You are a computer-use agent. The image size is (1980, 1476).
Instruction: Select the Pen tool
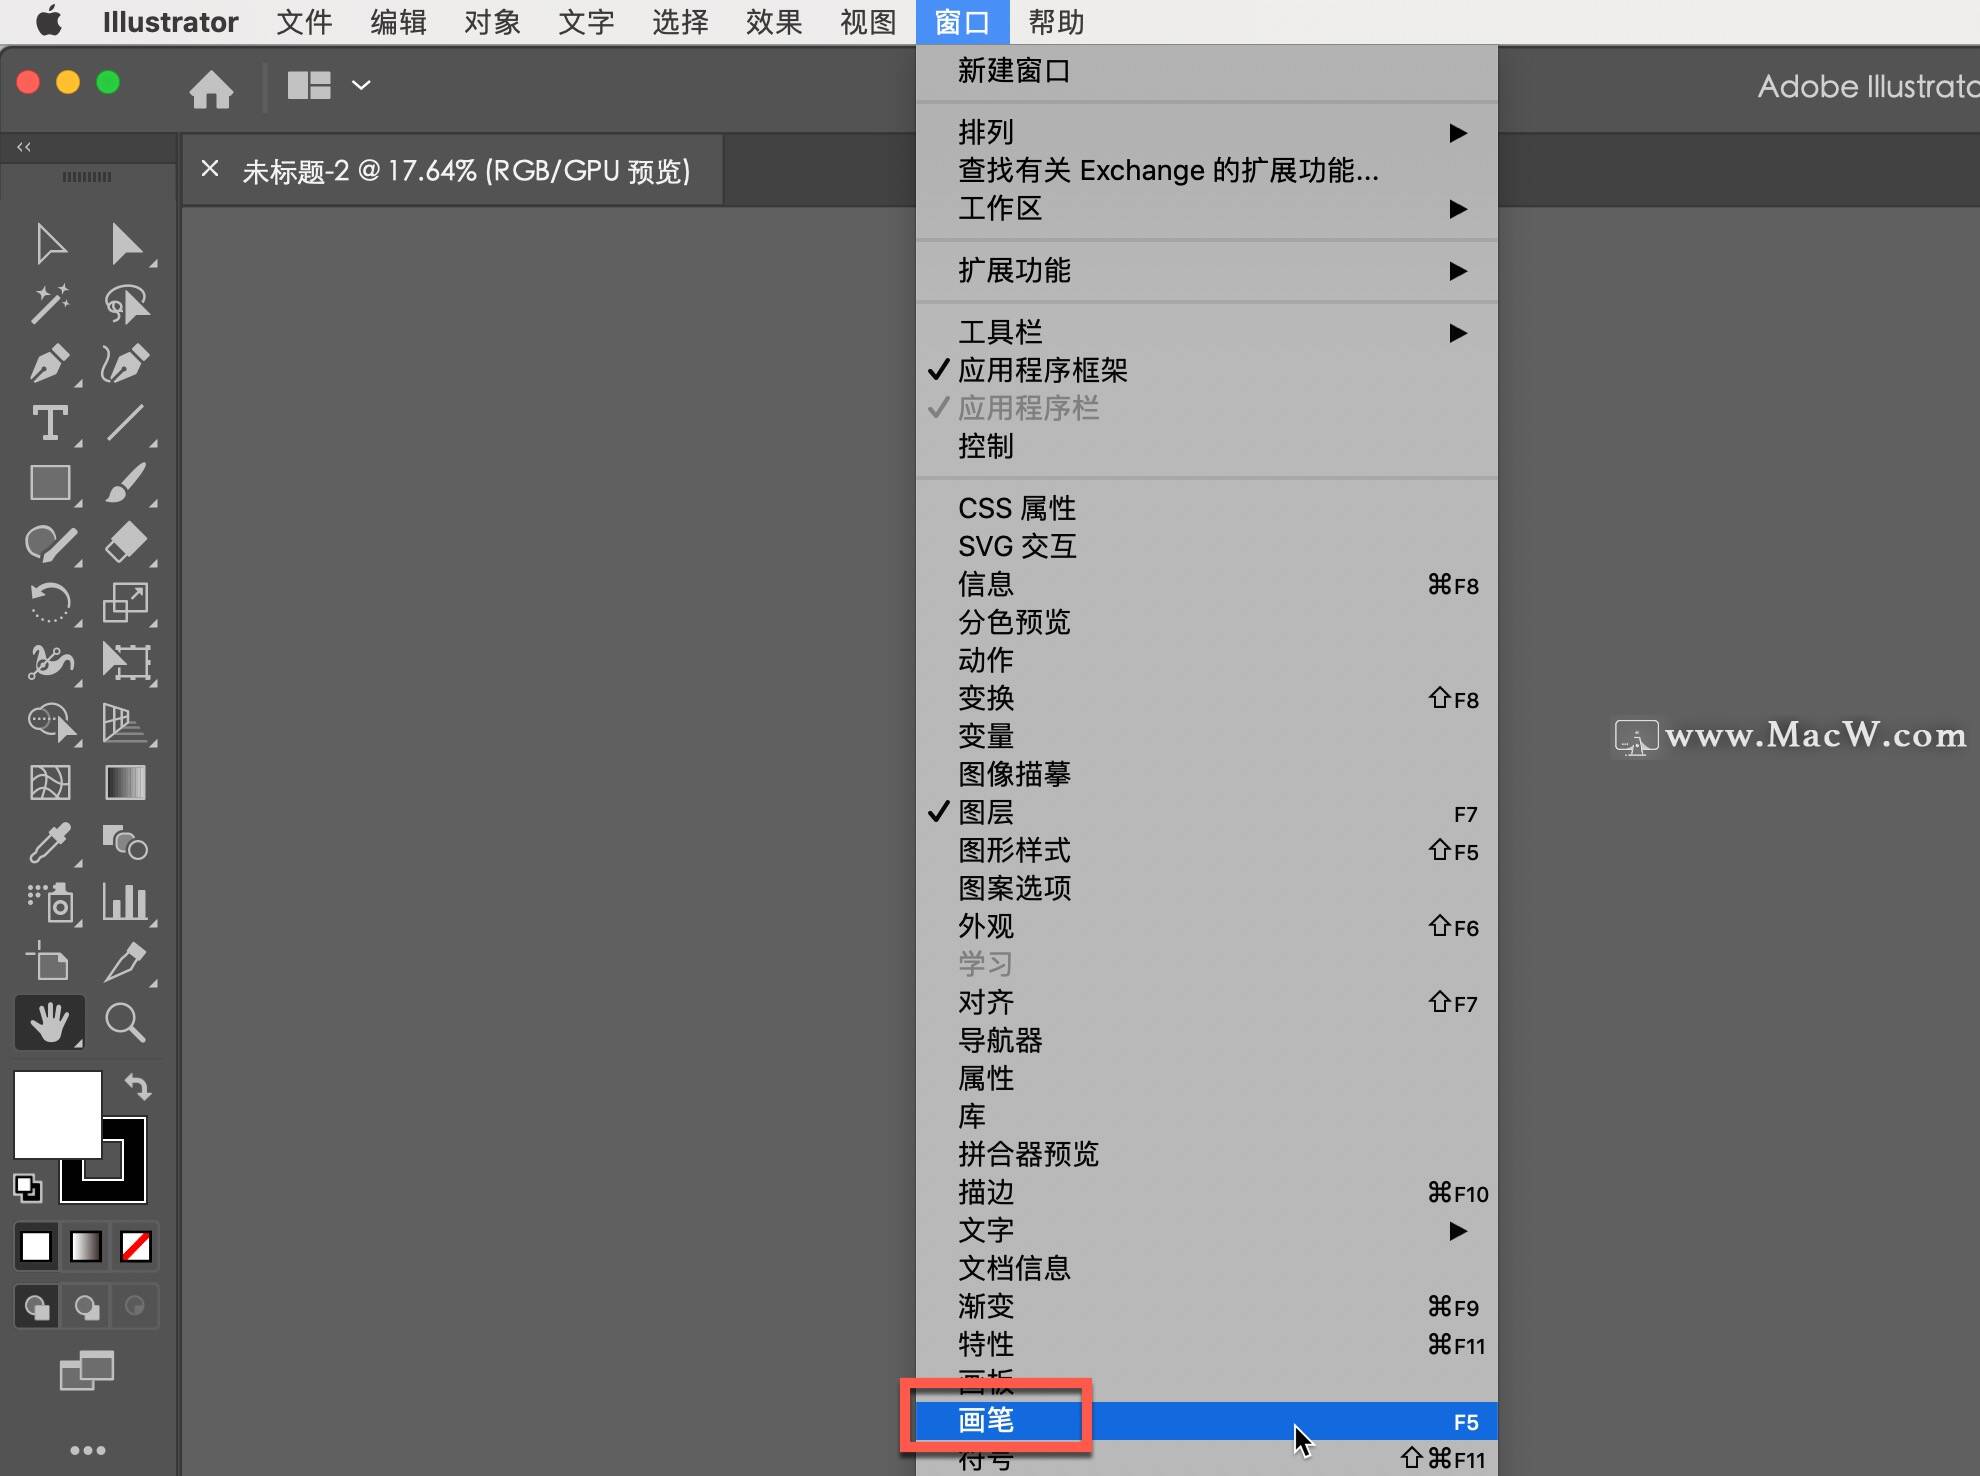coord(50,364)
